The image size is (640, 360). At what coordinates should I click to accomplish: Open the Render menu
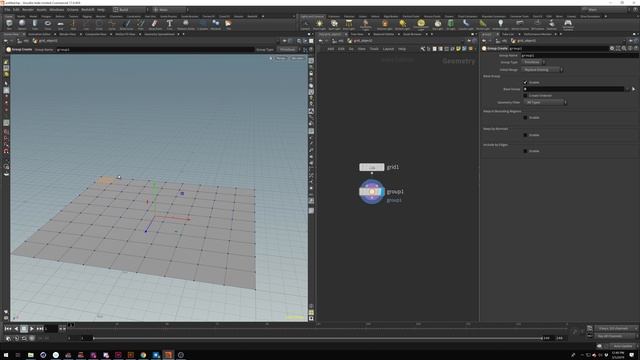[x=28, y=9]
